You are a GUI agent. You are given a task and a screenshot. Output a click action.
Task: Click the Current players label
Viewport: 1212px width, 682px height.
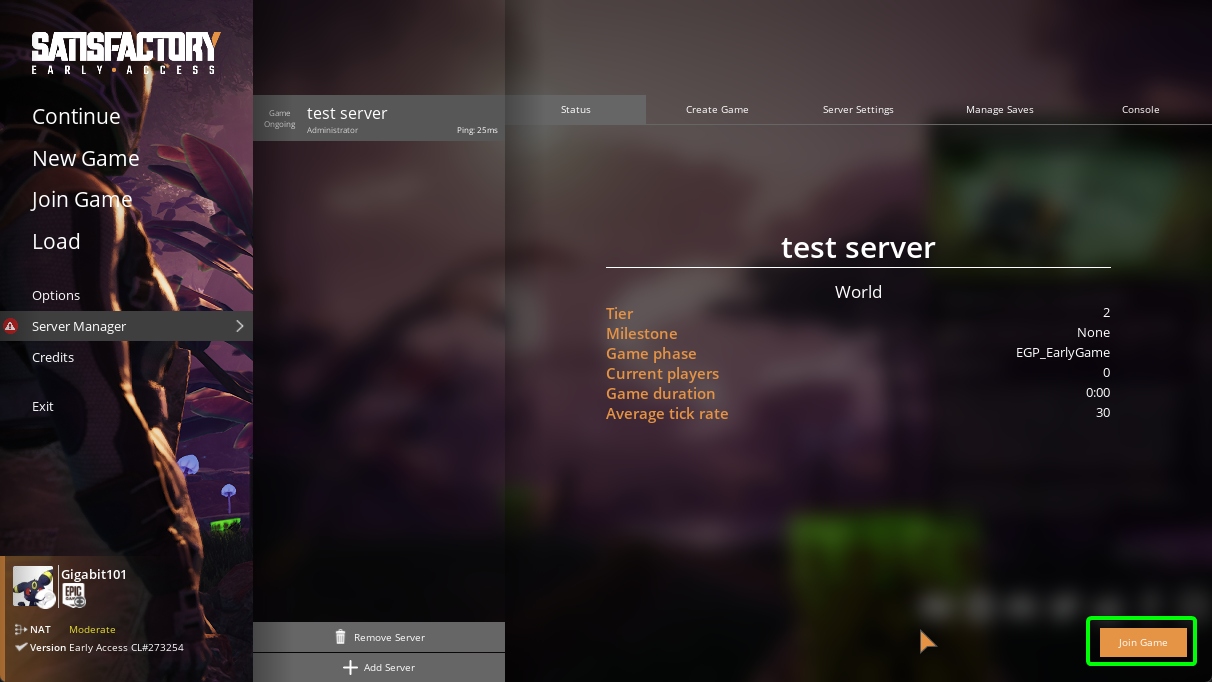pos(663,373)
